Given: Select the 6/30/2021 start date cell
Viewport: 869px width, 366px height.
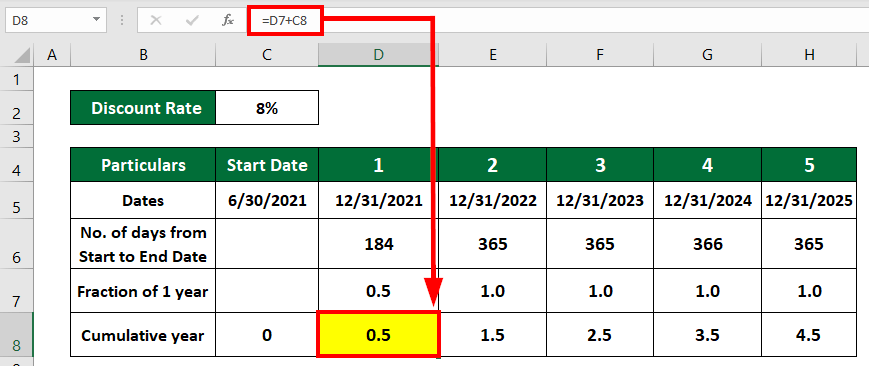Looking at the screenshot, I should [x=267, y=200].
